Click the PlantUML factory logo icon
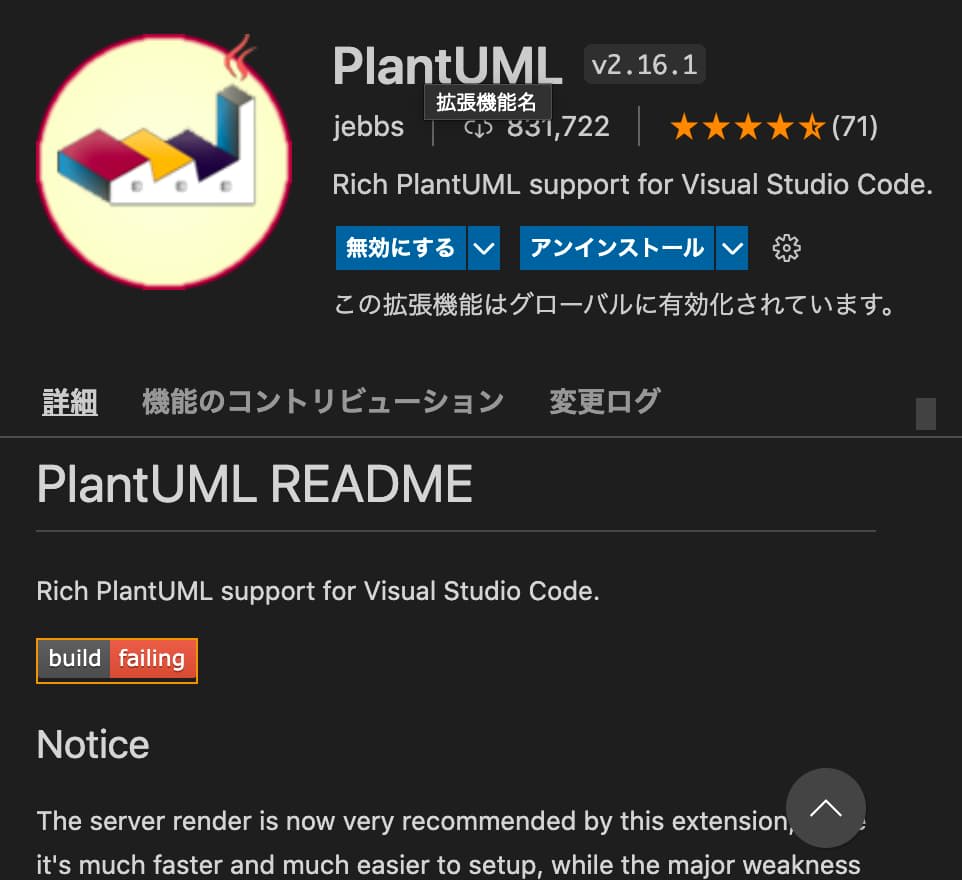The image size is (962, 880). click(164, 161)
